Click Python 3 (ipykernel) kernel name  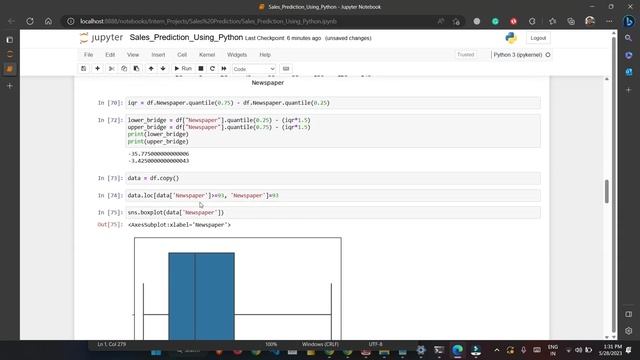click(518, 55)
